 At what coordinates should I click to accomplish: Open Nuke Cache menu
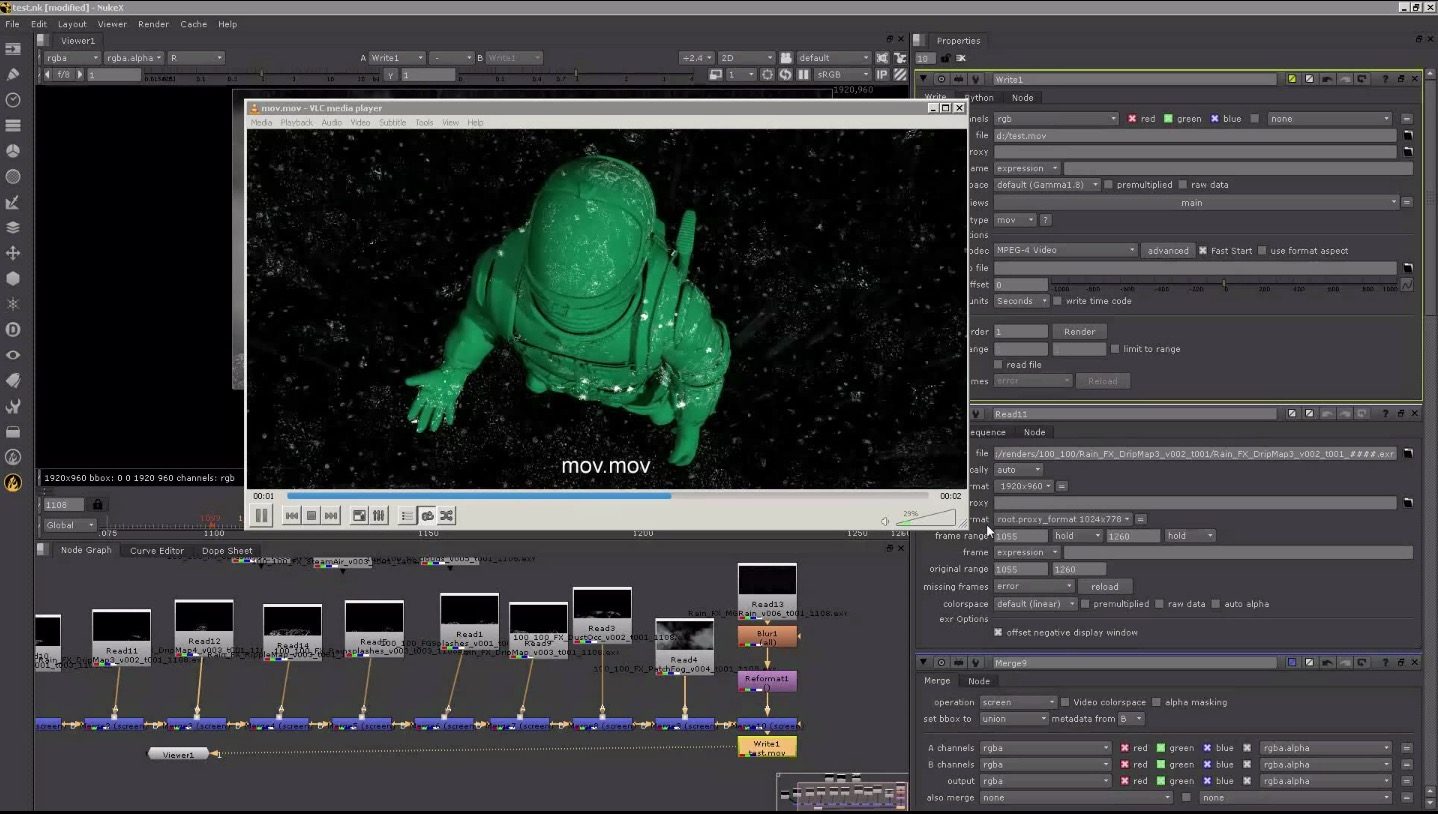[x=193, y=24]
